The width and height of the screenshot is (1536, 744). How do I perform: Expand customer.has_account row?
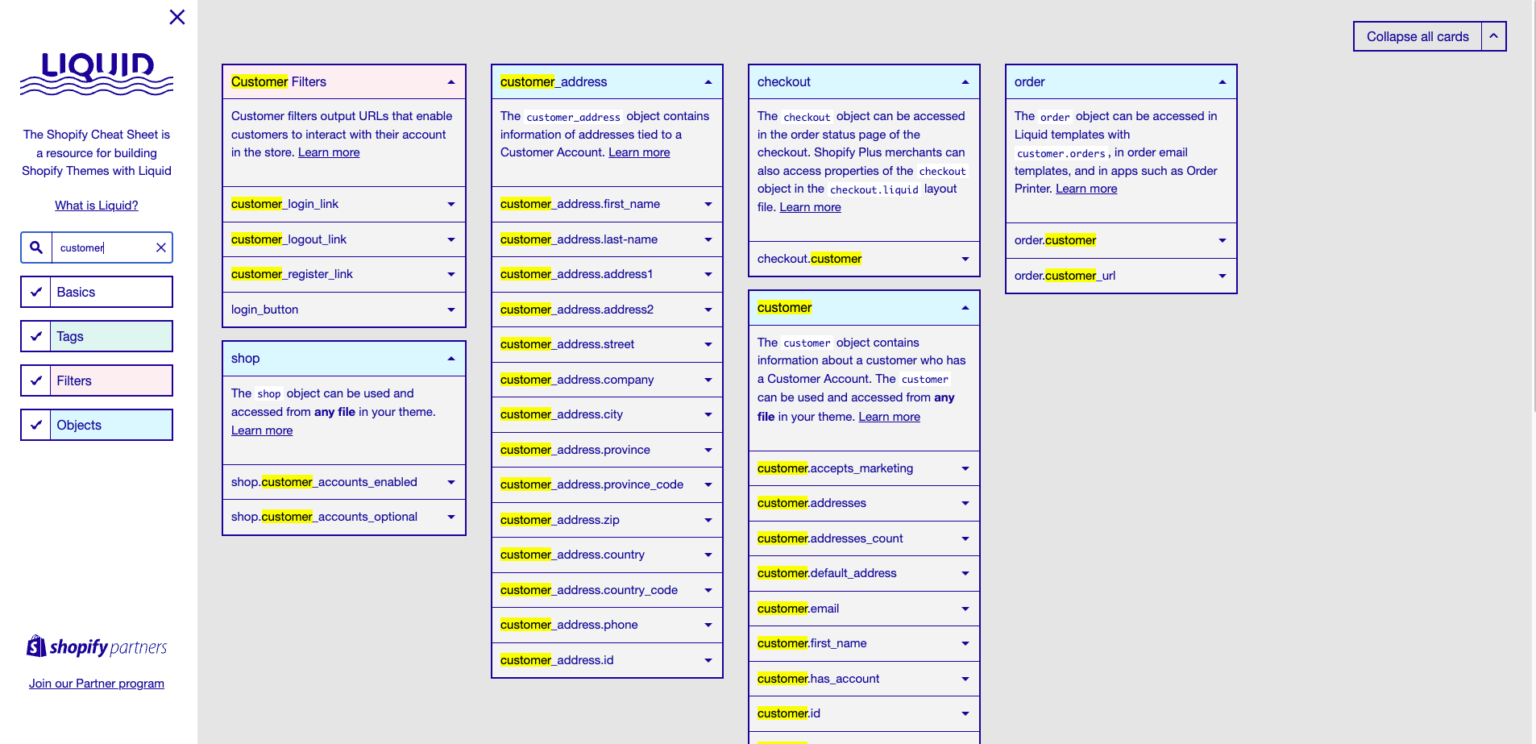click(x=864, y=679)
